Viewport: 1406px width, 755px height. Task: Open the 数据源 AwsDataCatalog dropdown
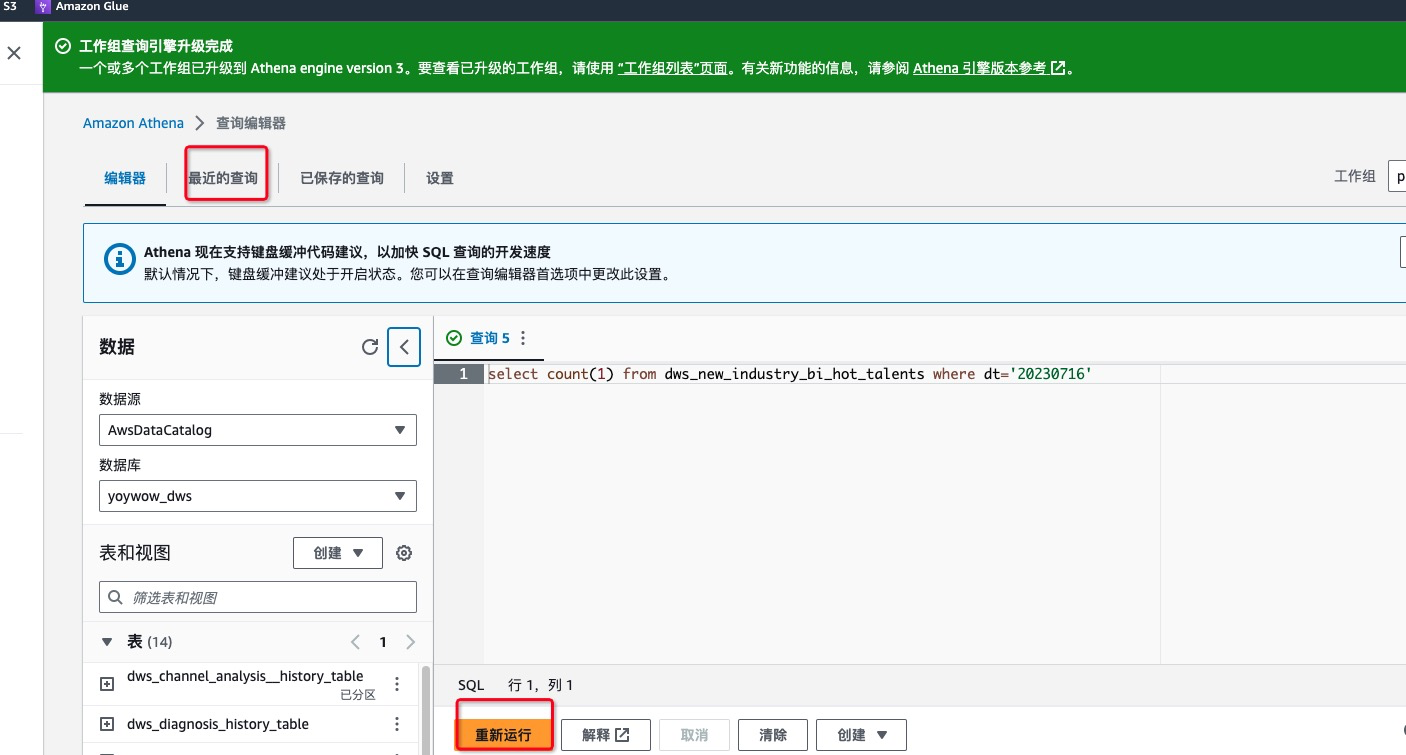pyautogui.click(x=258, y=430)
